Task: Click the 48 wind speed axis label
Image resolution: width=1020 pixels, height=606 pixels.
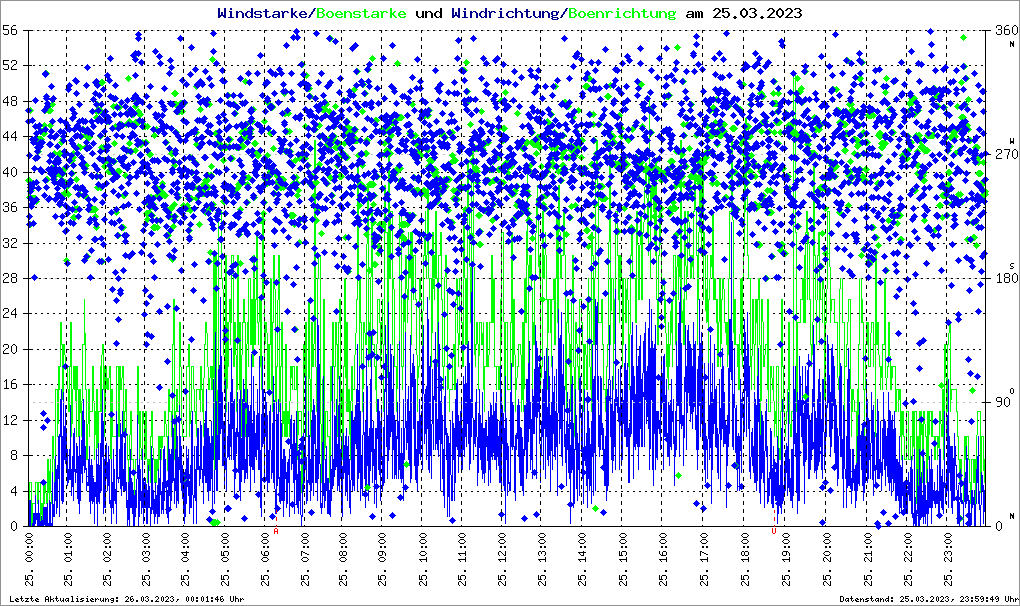Action: [x=10, y=101]
